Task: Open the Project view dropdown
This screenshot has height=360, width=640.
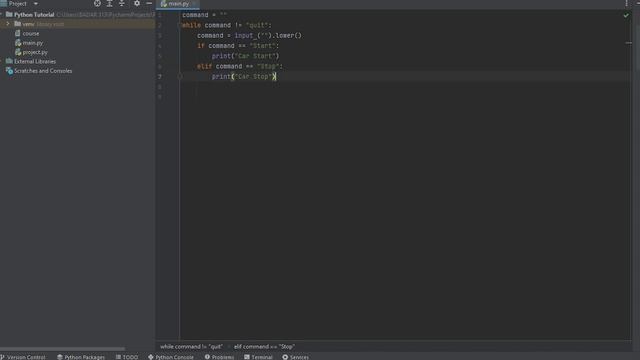Action: [36, 4]
